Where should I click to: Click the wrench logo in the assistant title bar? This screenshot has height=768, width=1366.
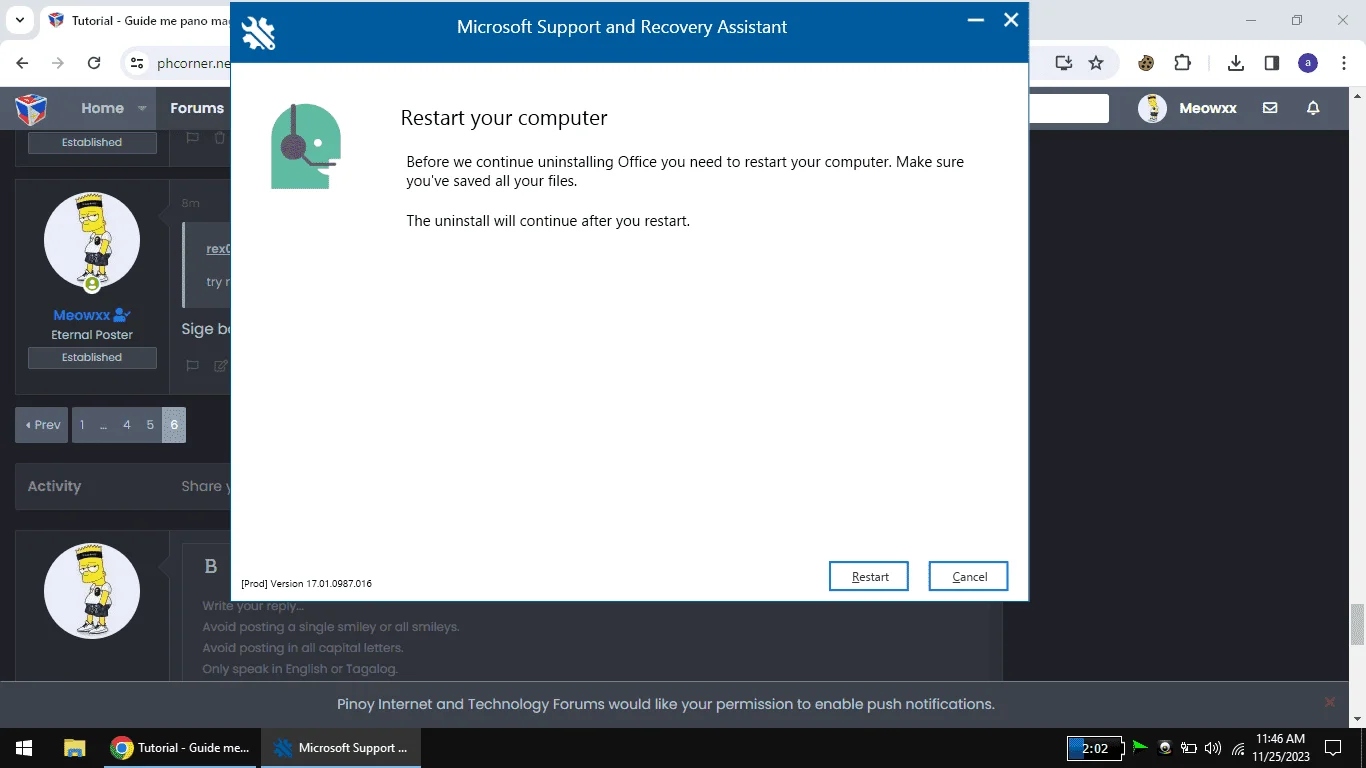click(x=258, y=32)
